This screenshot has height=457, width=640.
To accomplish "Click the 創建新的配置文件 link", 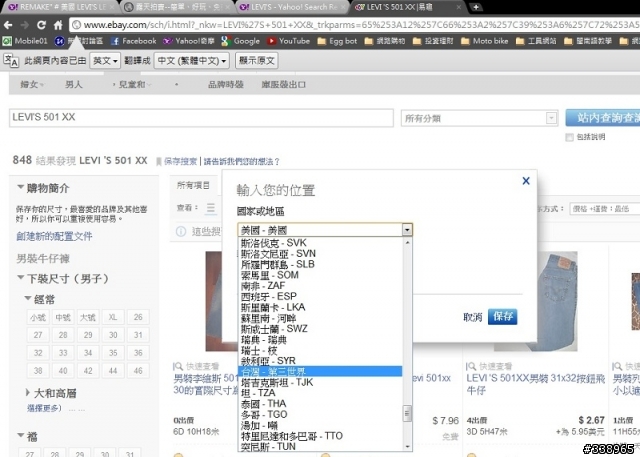I will [x=54, y=236].
